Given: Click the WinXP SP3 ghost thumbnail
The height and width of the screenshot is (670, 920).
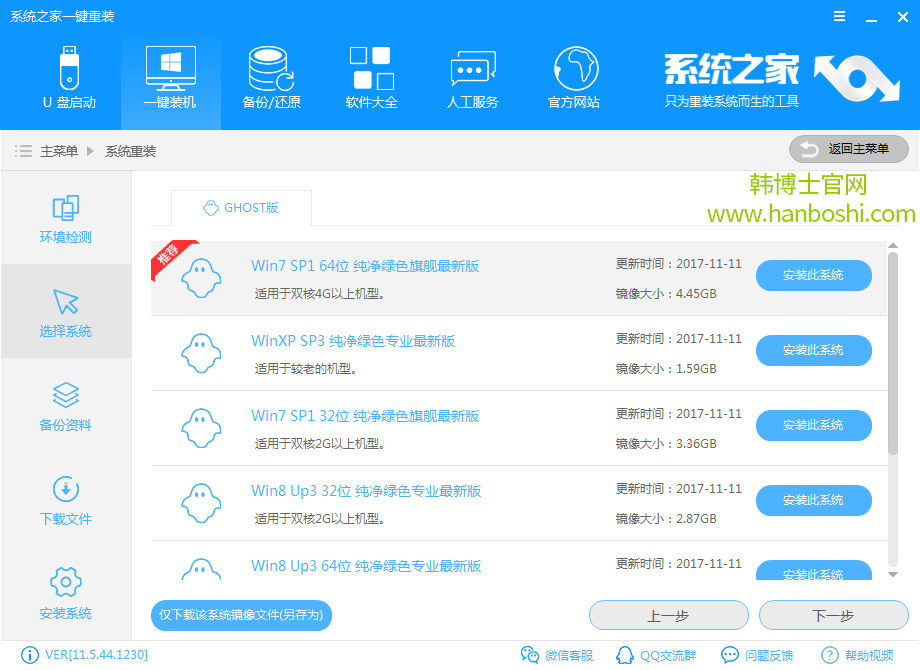Looking at the screenshot, I should 201,353.
